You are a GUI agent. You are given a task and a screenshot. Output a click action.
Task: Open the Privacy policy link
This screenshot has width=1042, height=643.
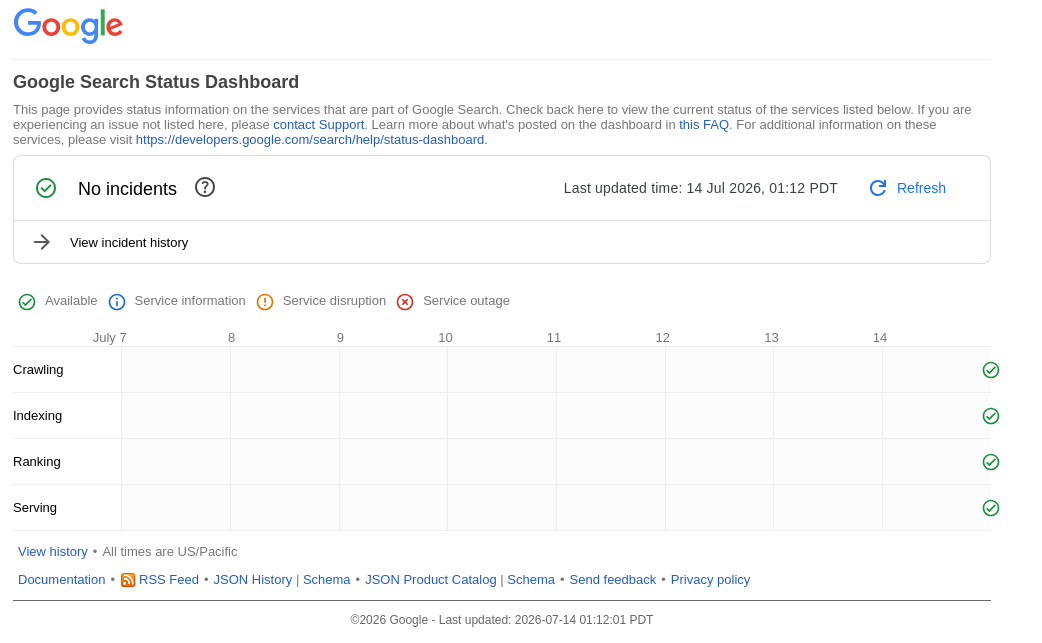[x=710, y=579]
